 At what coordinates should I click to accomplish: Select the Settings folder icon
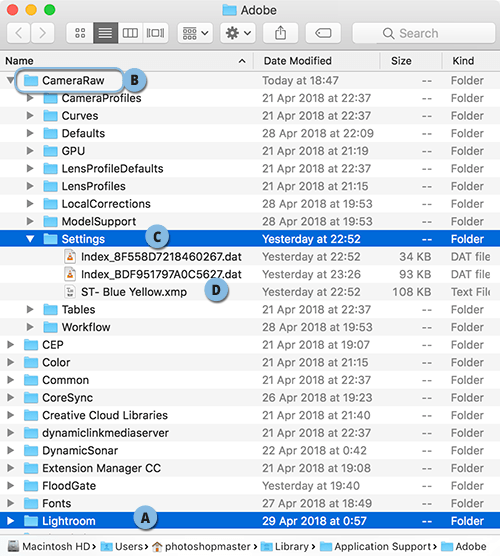[x=50, y=239]
